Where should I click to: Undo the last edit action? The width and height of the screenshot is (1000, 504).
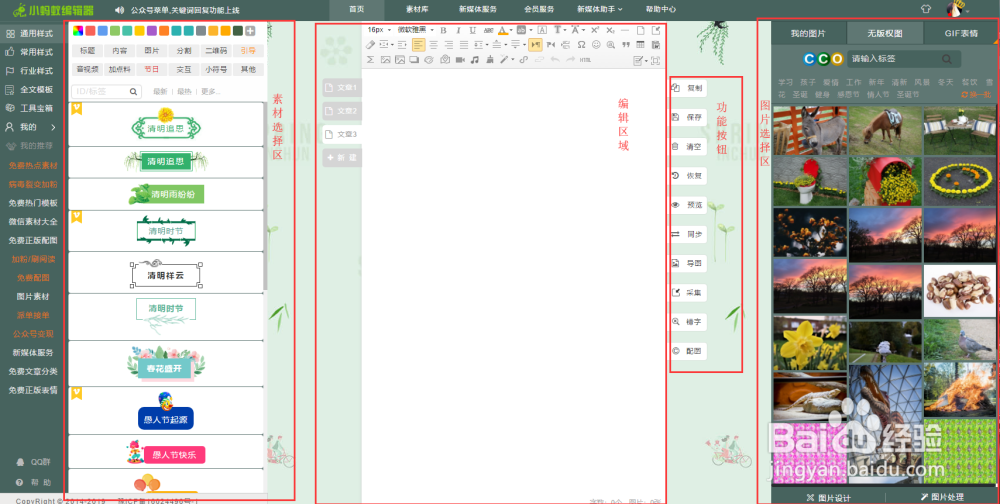tap(555, 60)
